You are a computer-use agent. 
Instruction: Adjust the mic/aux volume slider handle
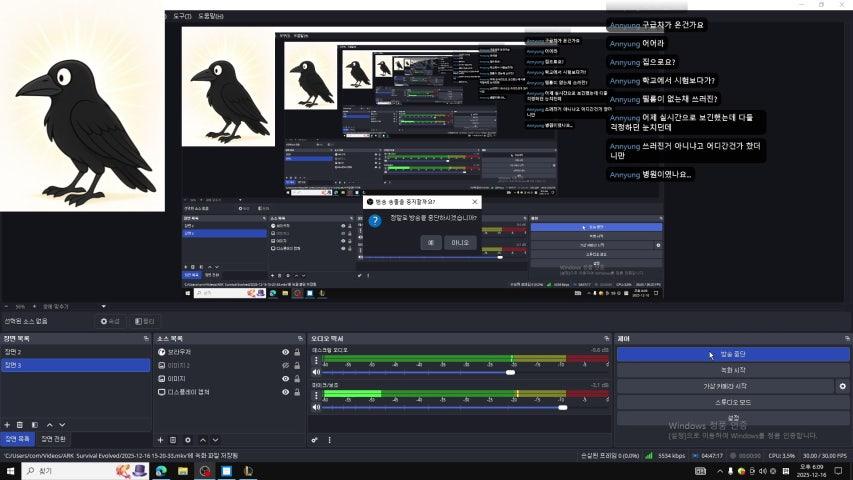(562, 407)
